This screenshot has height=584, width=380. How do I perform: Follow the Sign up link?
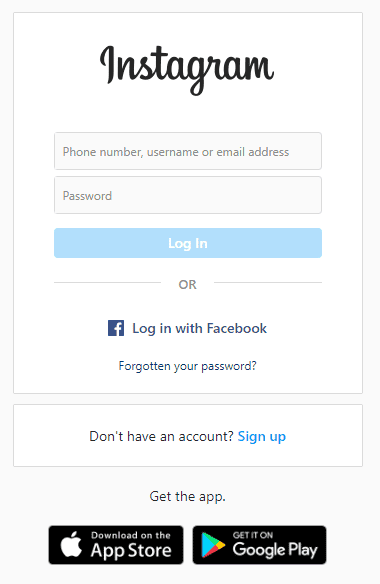(x=262, y=436)
